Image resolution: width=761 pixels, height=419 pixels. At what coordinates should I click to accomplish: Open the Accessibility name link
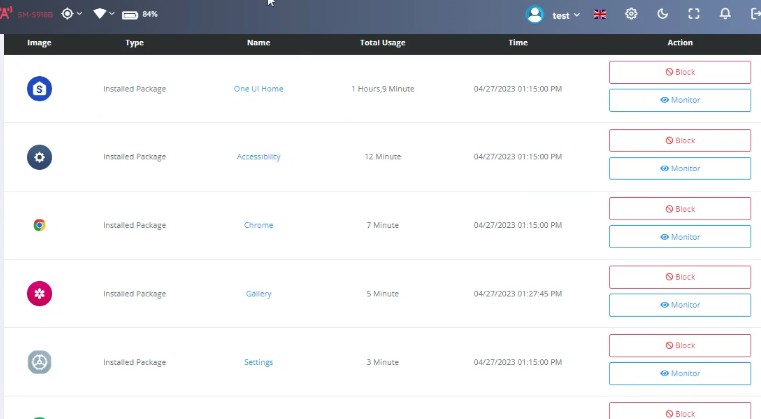pos(258,157)
